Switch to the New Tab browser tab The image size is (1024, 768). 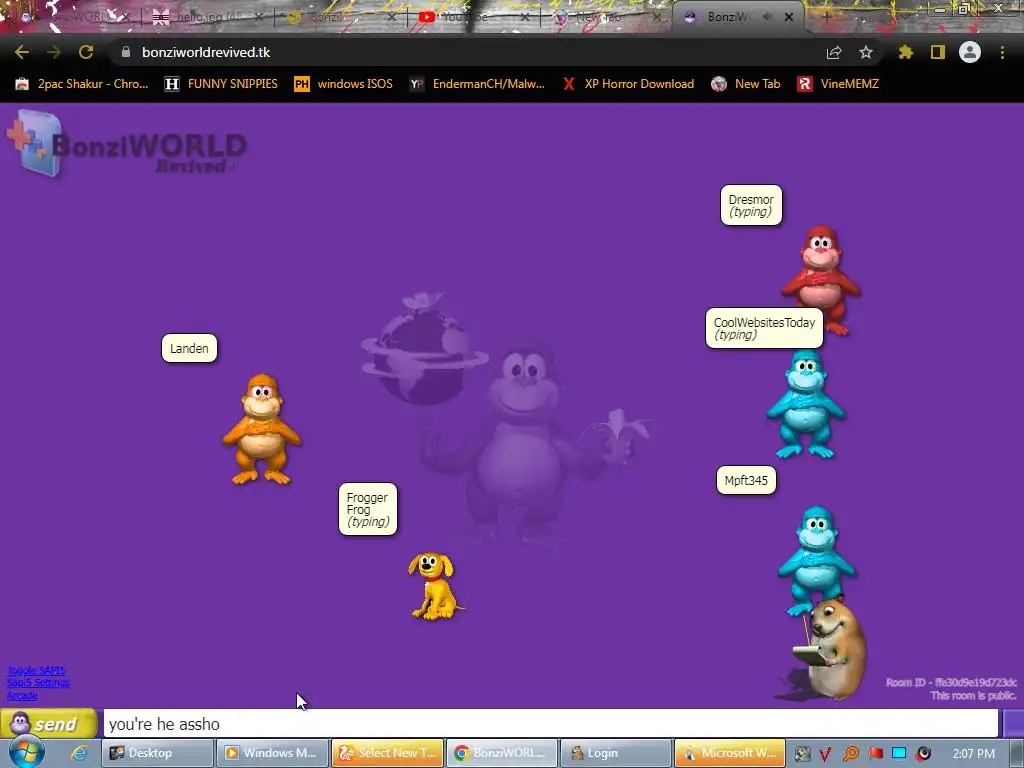coord(607,17)
